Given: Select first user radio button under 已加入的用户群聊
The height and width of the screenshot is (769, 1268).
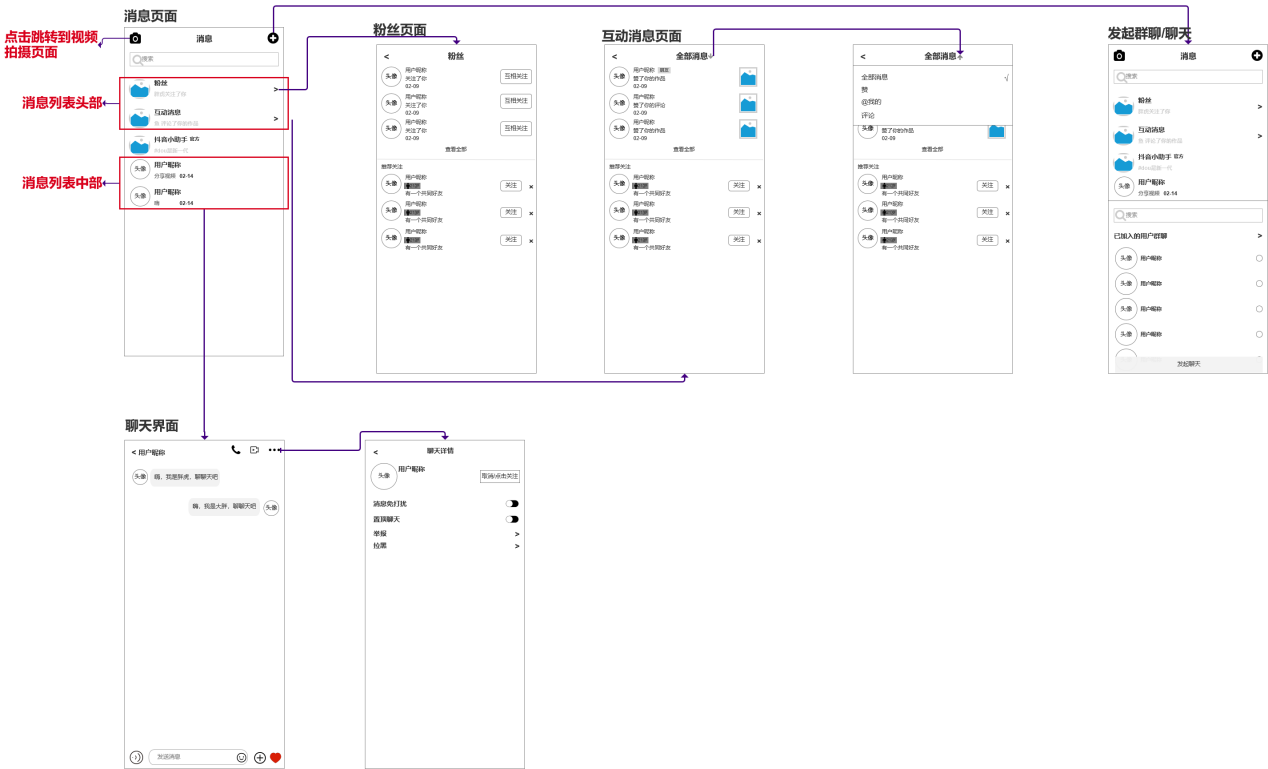Looking at the screenshot, I should 1259,258.
